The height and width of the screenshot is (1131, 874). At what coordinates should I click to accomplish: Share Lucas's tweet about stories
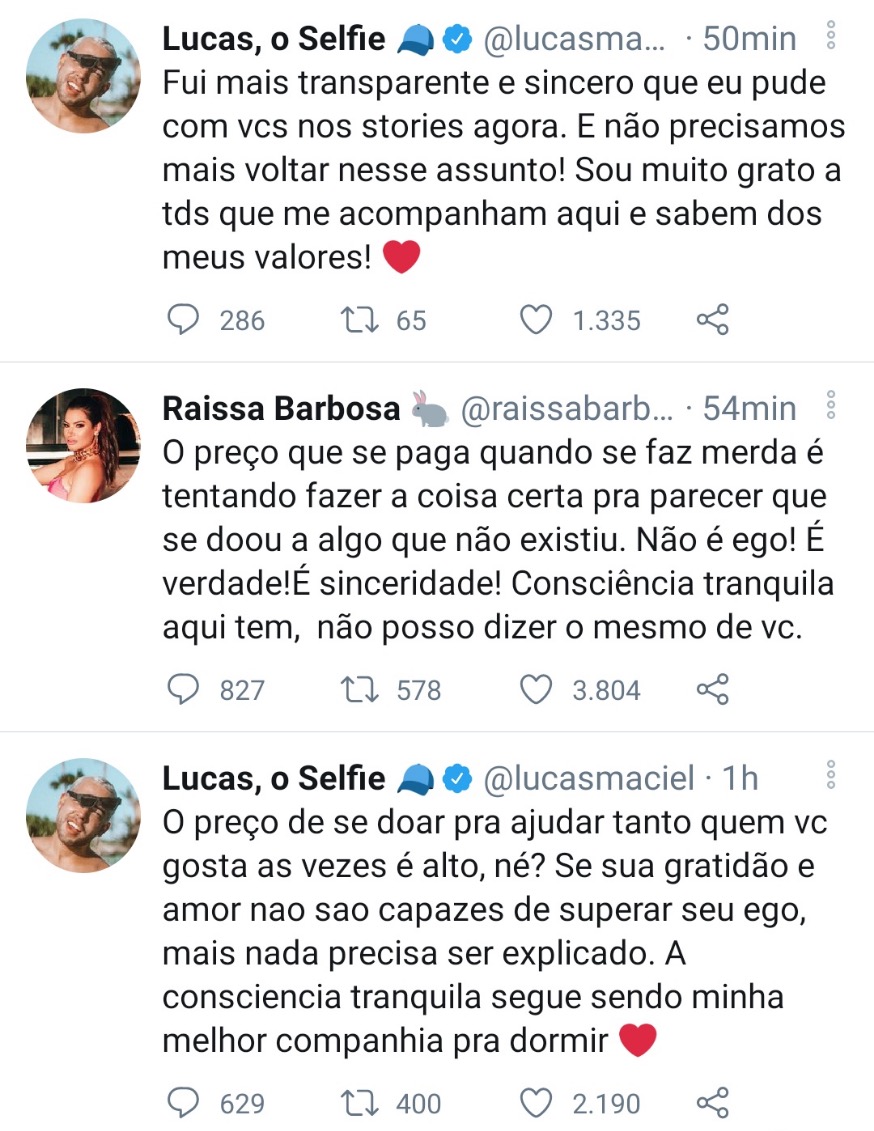pos(712,320)
